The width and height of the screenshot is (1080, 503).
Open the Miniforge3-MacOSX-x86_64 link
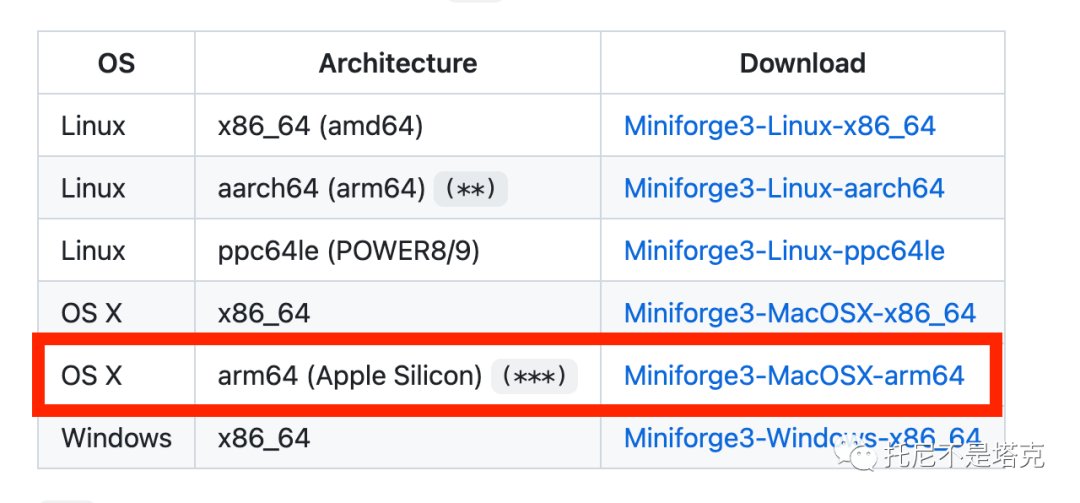click(x=799, y=313)
